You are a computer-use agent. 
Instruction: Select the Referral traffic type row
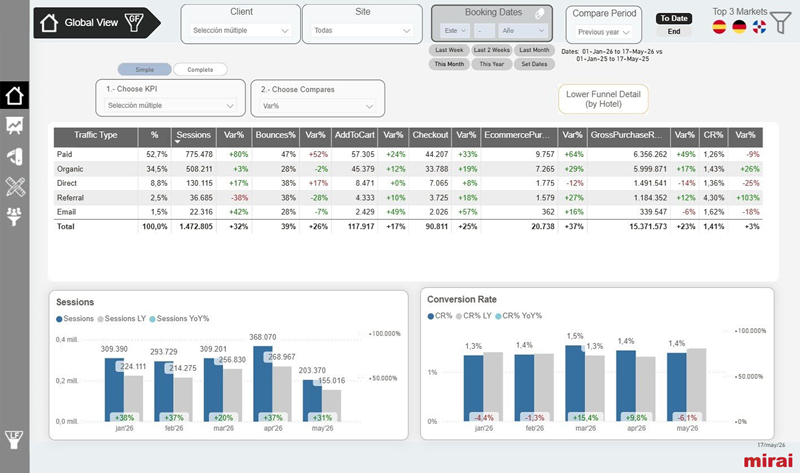point(408,197)
